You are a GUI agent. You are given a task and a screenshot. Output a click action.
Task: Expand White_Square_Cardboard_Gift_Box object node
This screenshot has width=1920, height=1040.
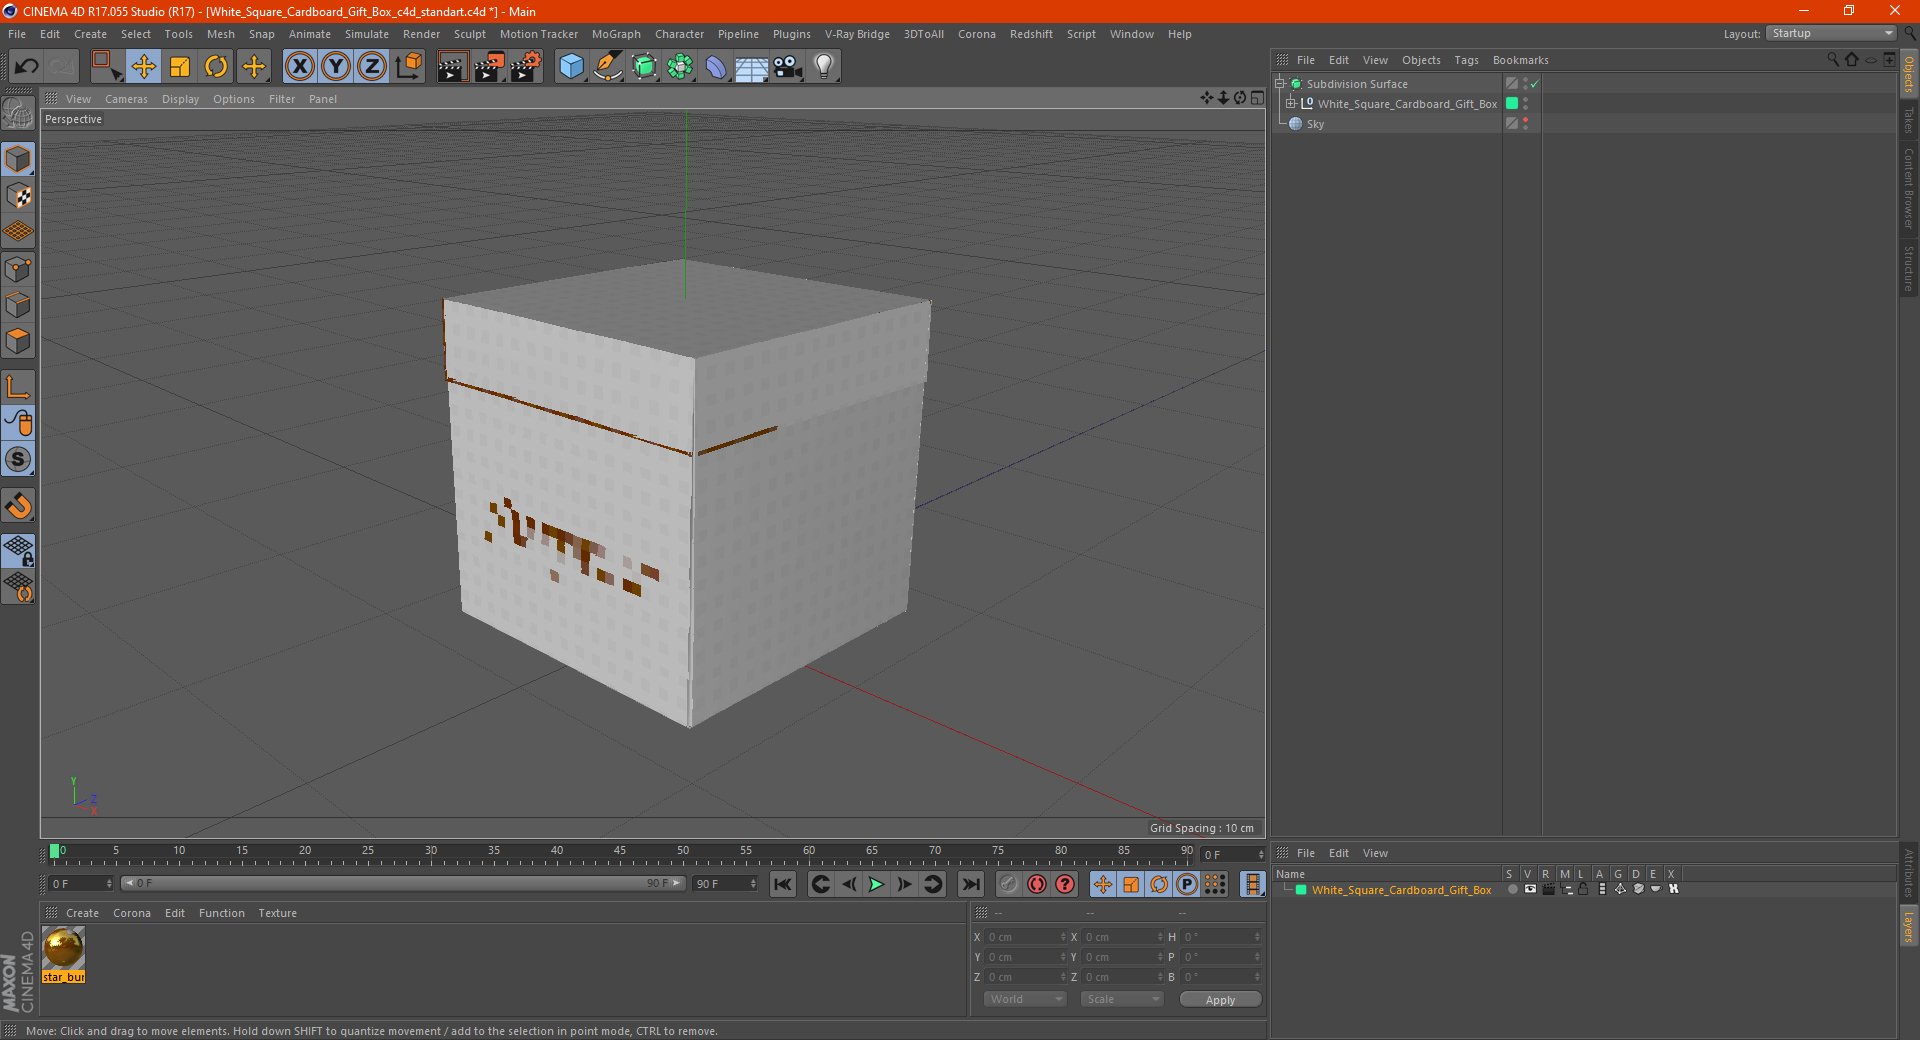1291,103
